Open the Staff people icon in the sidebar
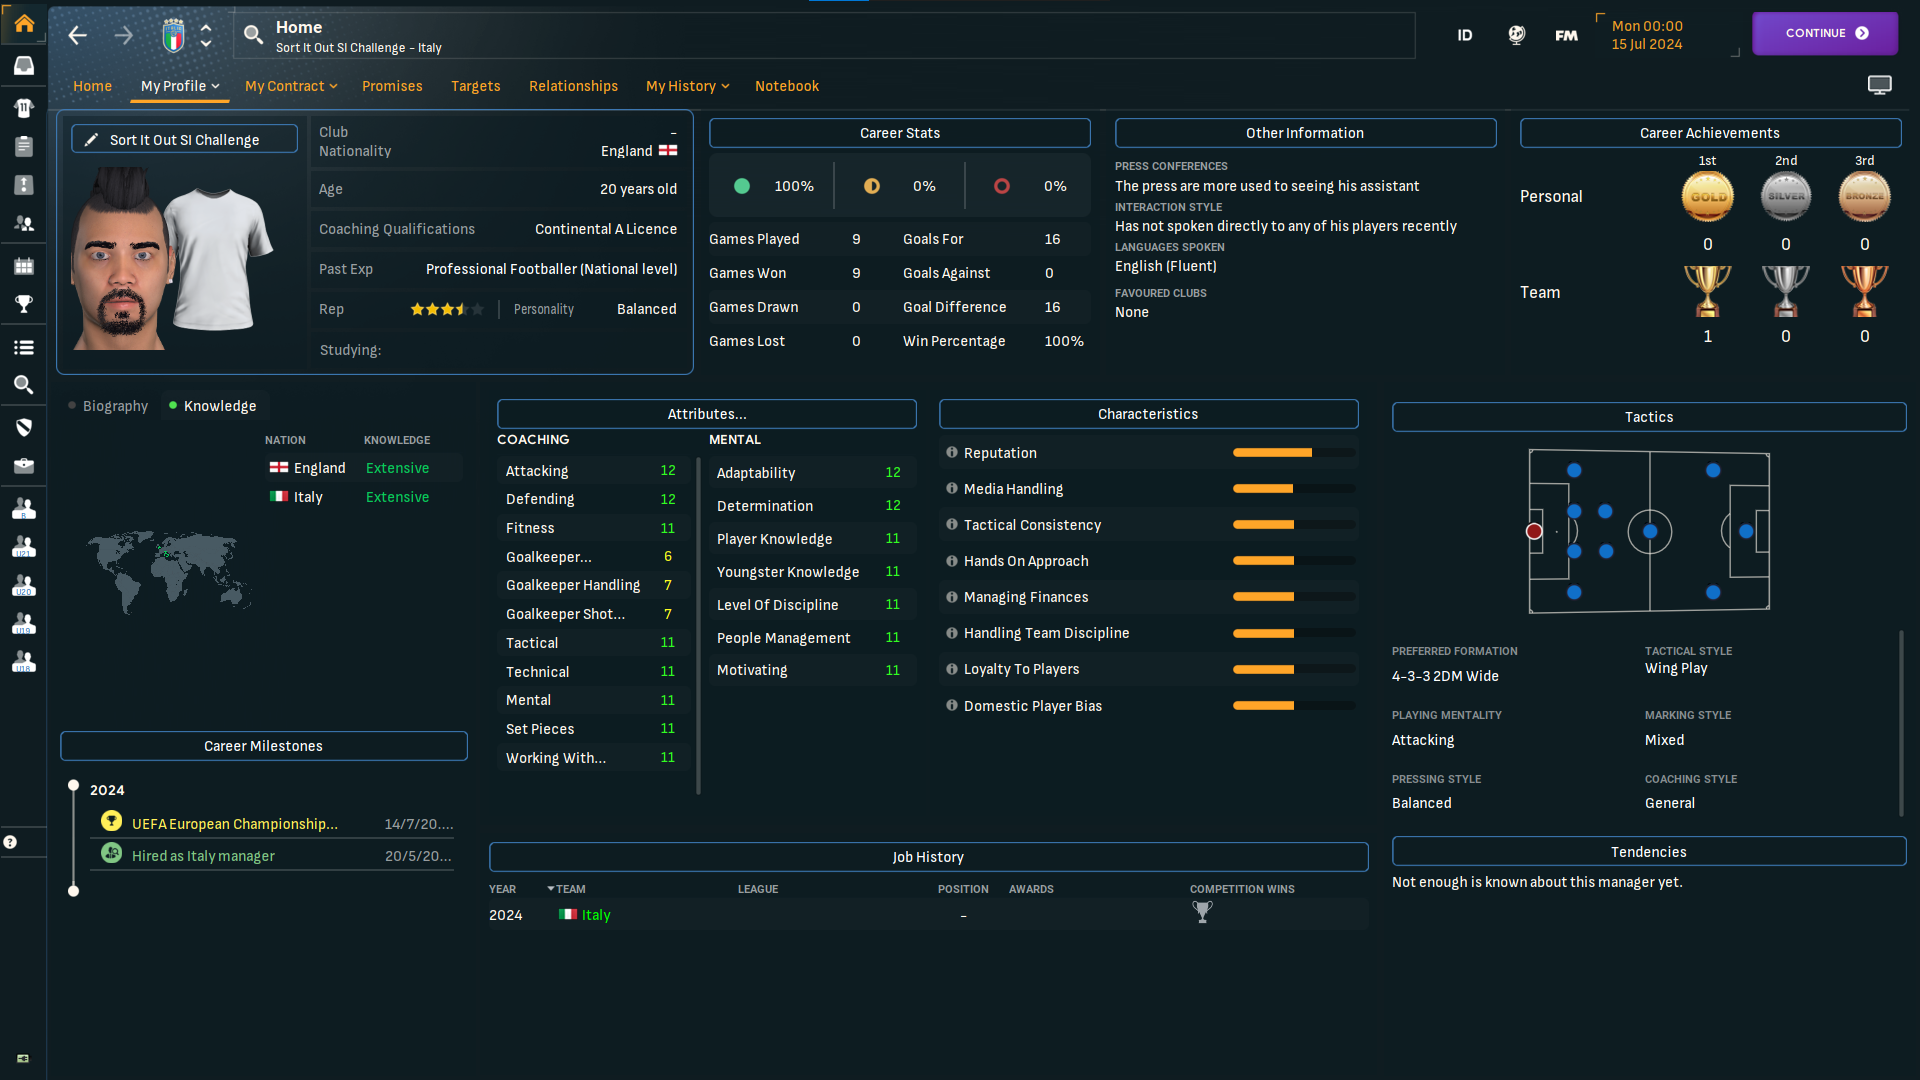Image resolution: width=1920 pixels, height=1080 pixels. (24, 224)
